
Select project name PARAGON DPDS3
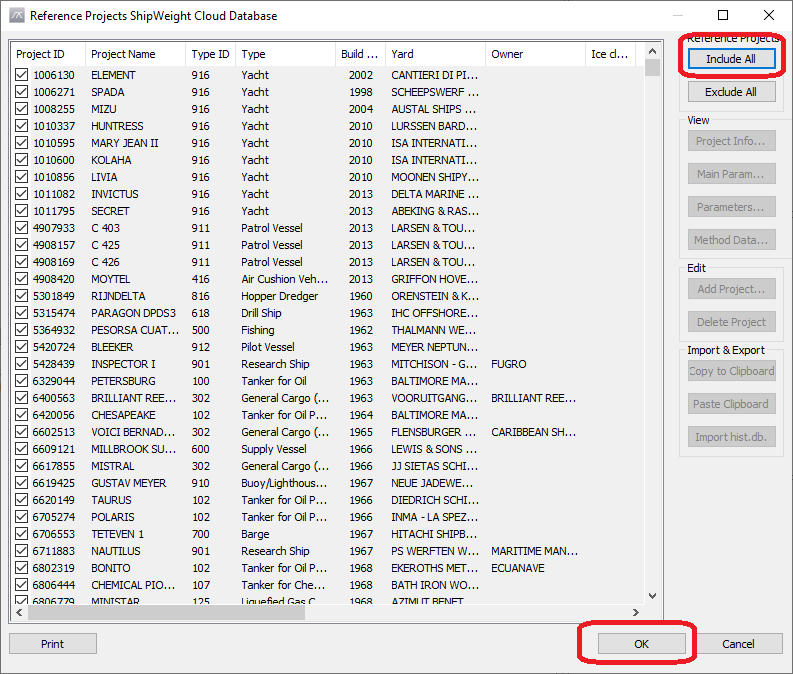(x=134, y=313)
